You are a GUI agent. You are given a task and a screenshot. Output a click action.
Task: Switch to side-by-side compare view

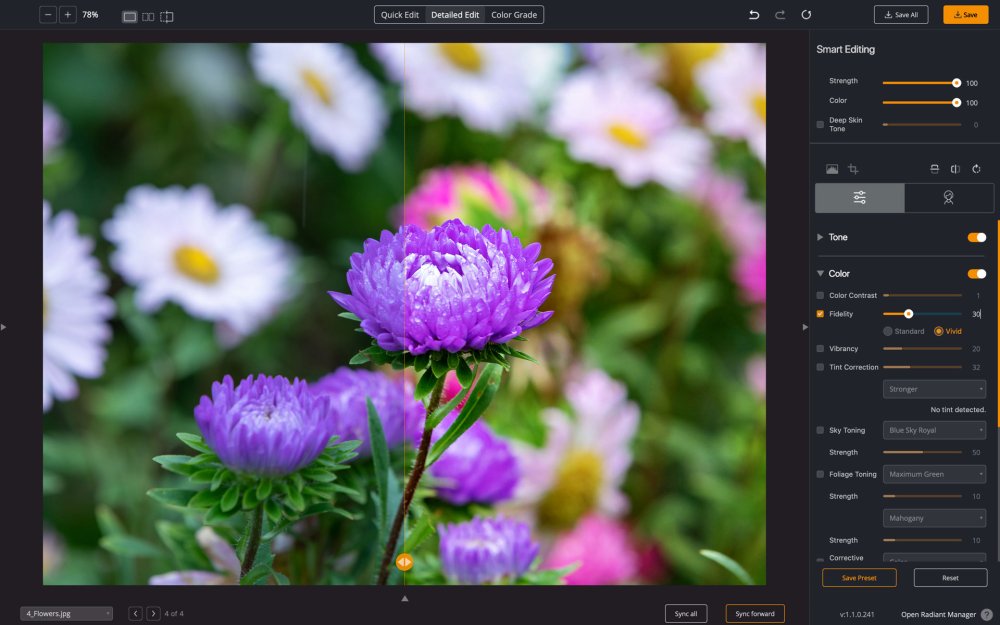[148, 17]
